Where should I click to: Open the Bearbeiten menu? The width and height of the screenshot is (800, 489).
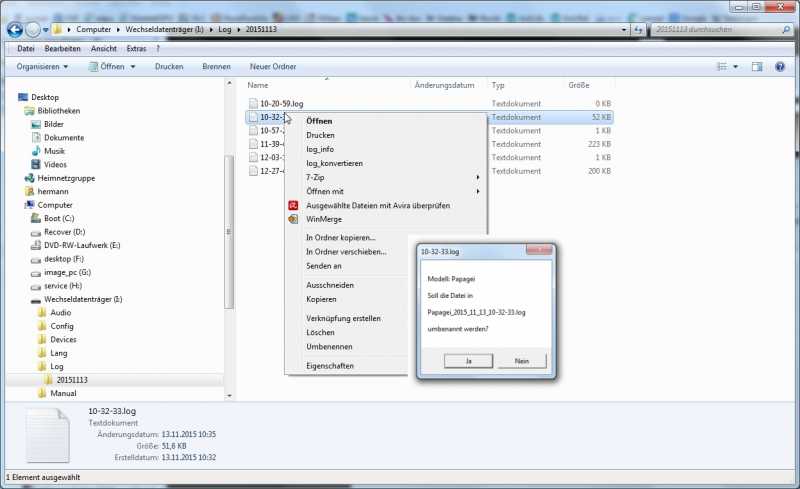click(x=62, y=48)
